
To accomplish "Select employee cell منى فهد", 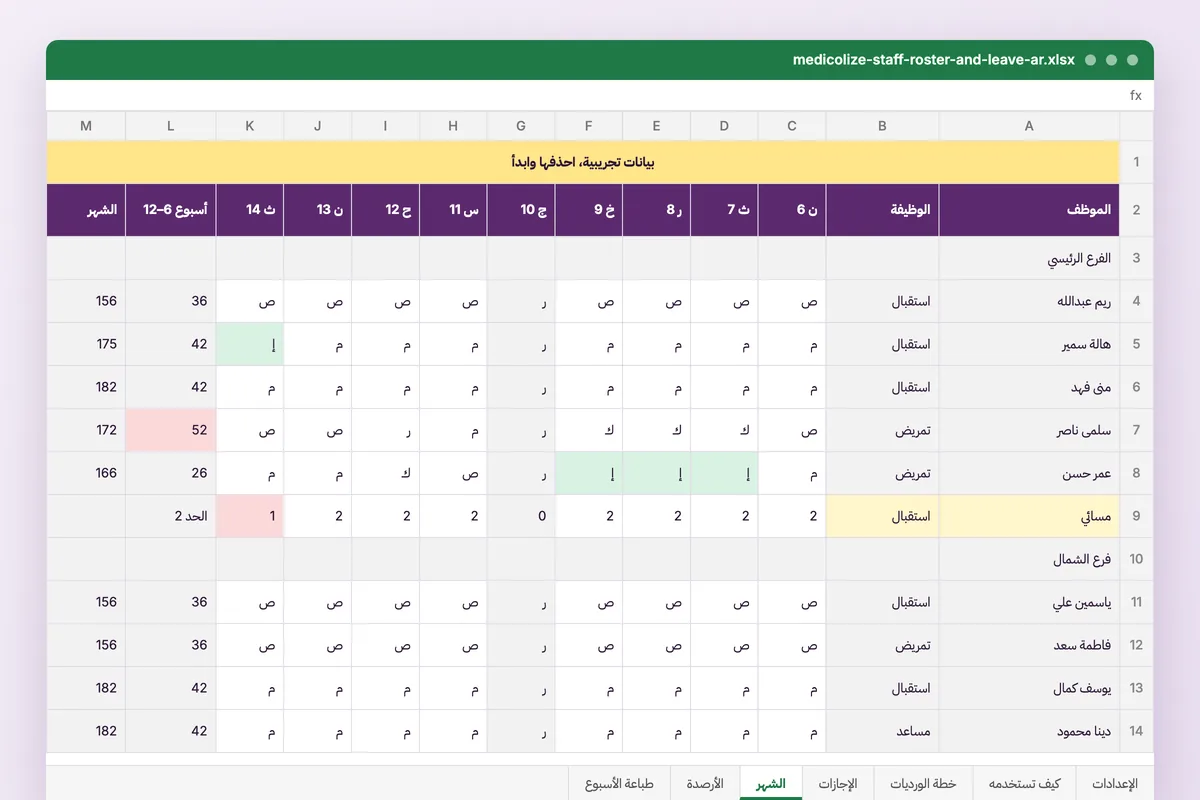I will (x=1029, y=387).
